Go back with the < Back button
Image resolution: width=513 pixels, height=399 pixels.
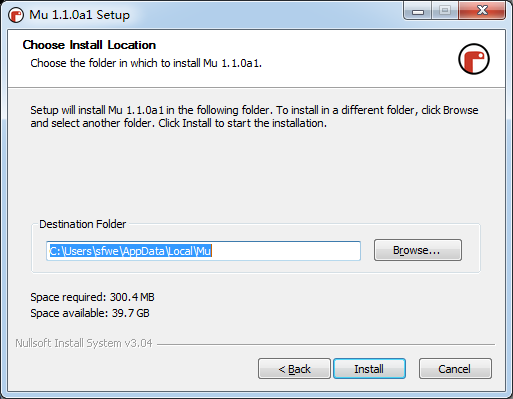(x=294, y=369)
